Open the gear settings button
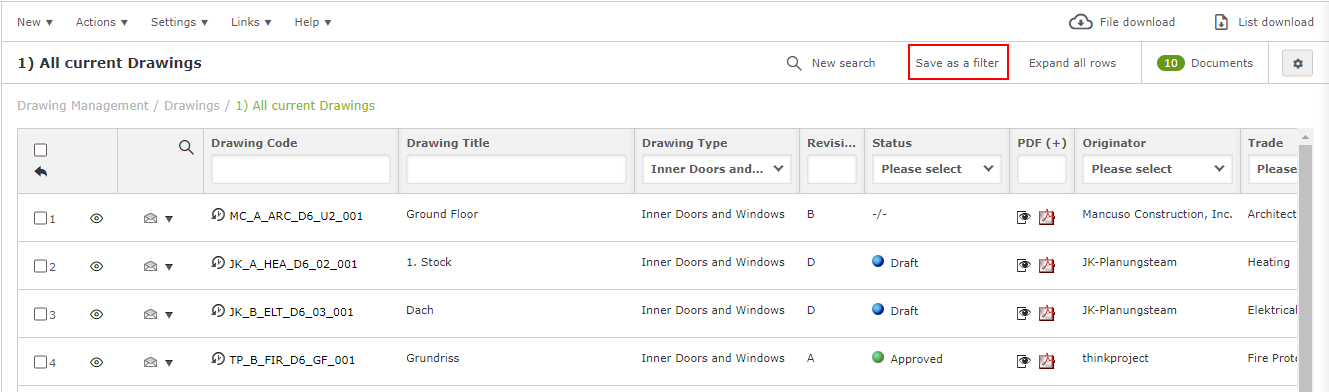The width and height of the screenshot is (1329, 392). coord(1298,63)
